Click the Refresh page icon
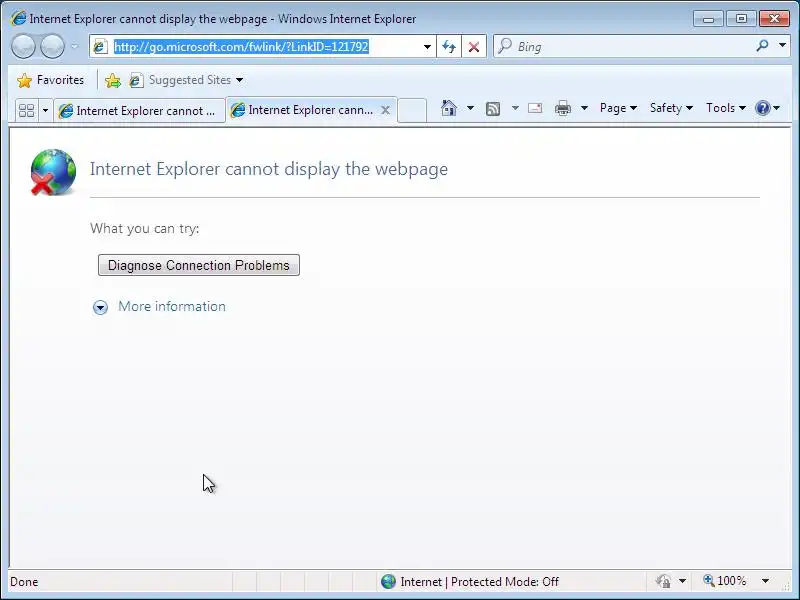The height and width of the screenshot is (600, 800). 448,47
